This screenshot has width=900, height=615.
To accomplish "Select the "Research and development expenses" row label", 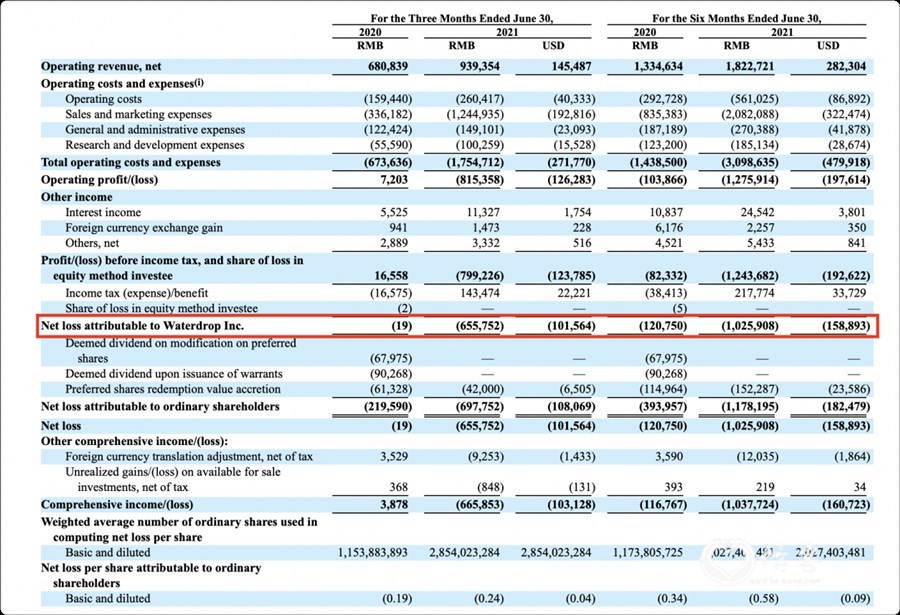I will tap(154, 145).
